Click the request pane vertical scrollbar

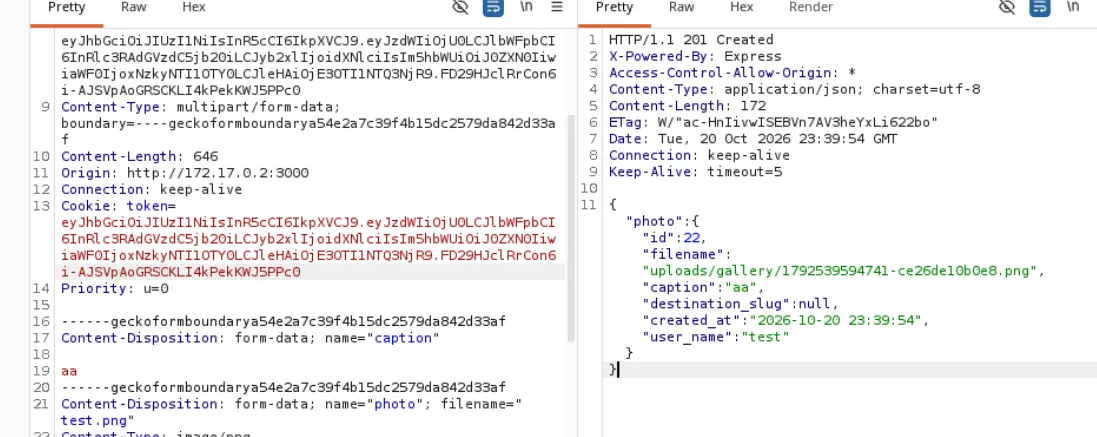570,227
